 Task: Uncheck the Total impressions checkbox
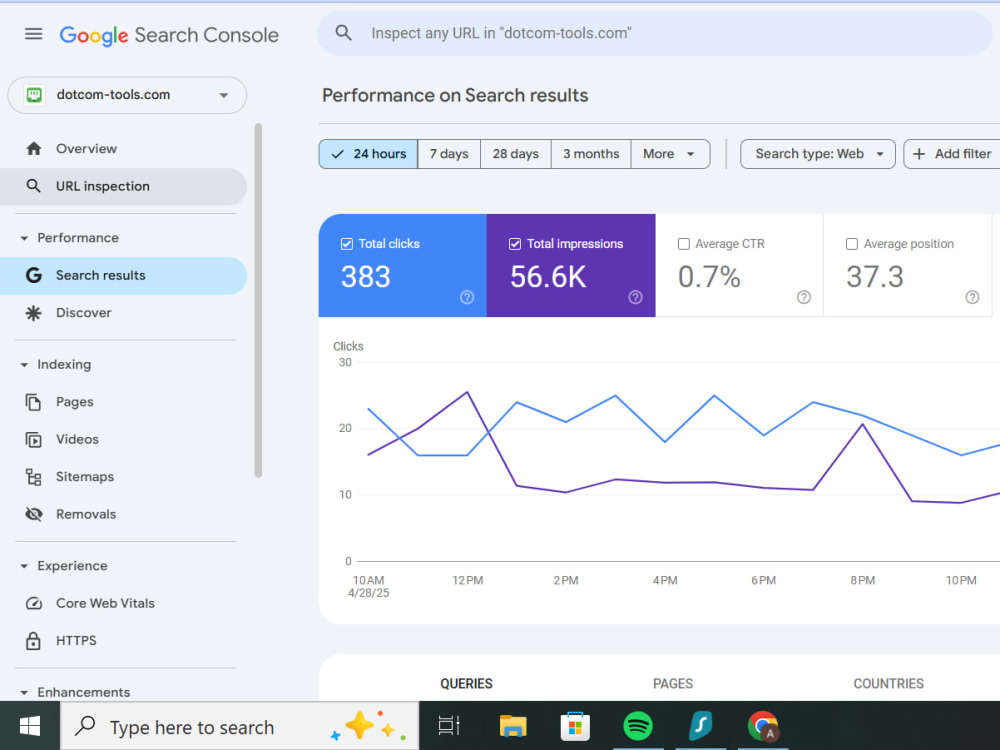[x=515, y=244]
